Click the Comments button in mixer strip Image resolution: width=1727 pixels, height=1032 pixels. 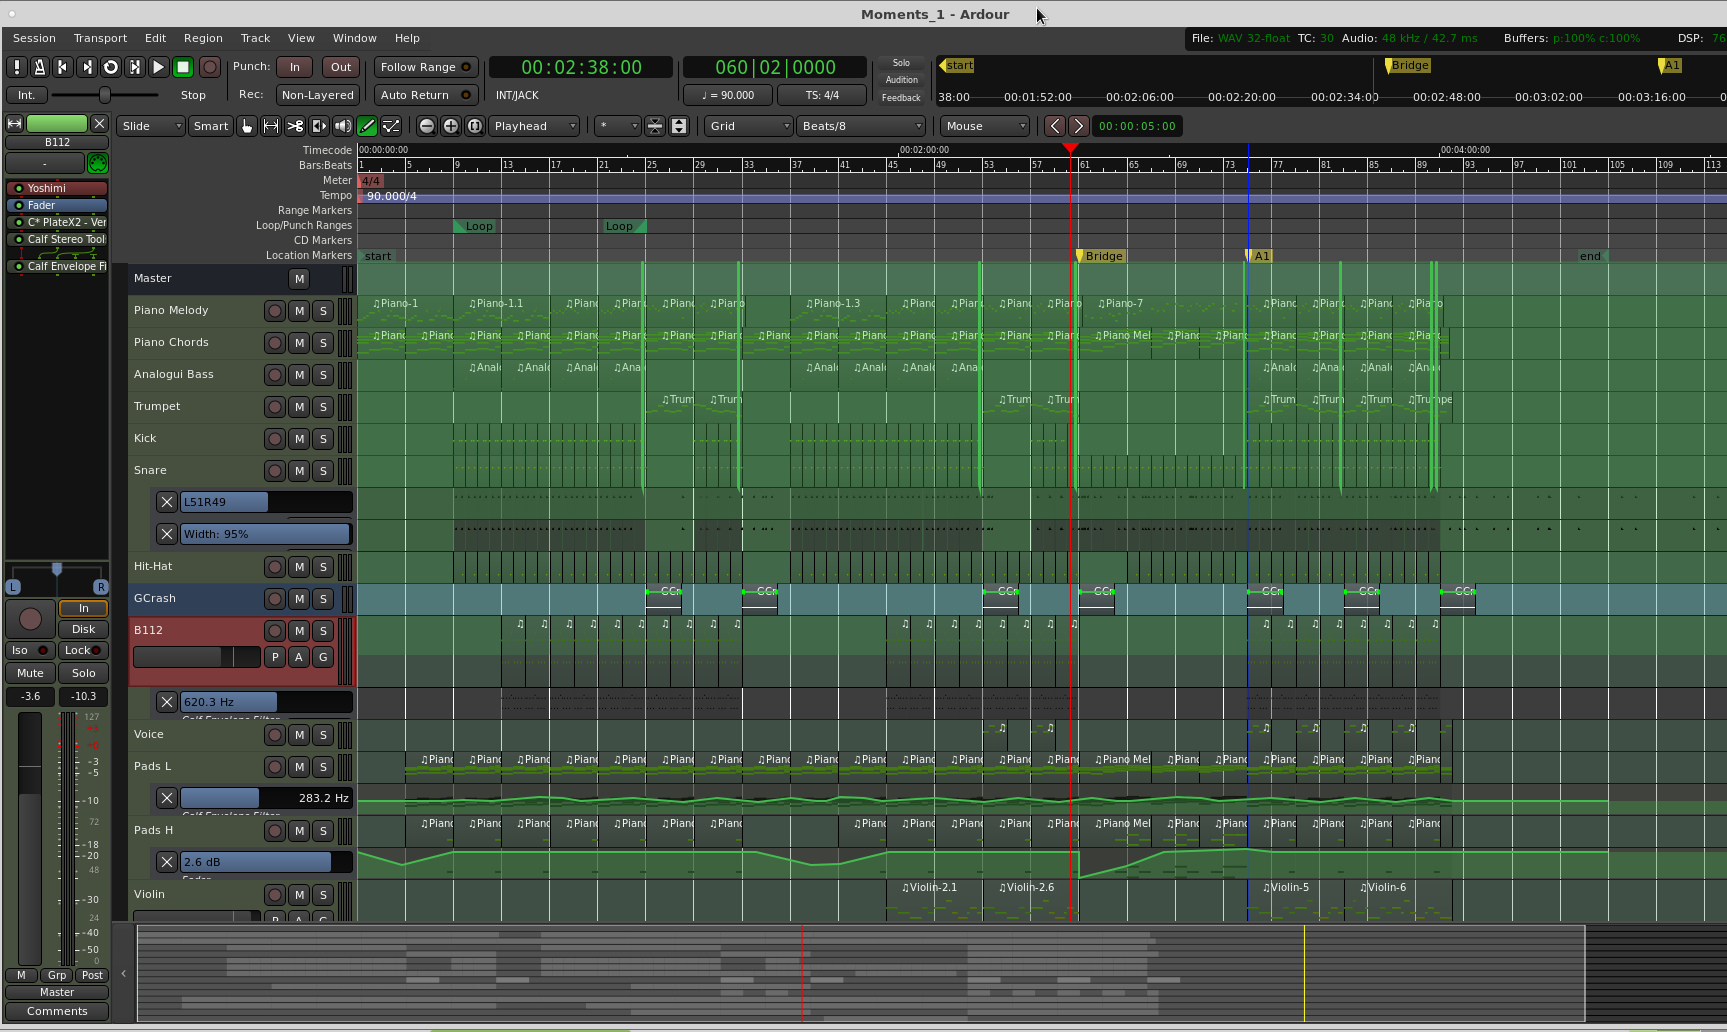coord(57,1011)
